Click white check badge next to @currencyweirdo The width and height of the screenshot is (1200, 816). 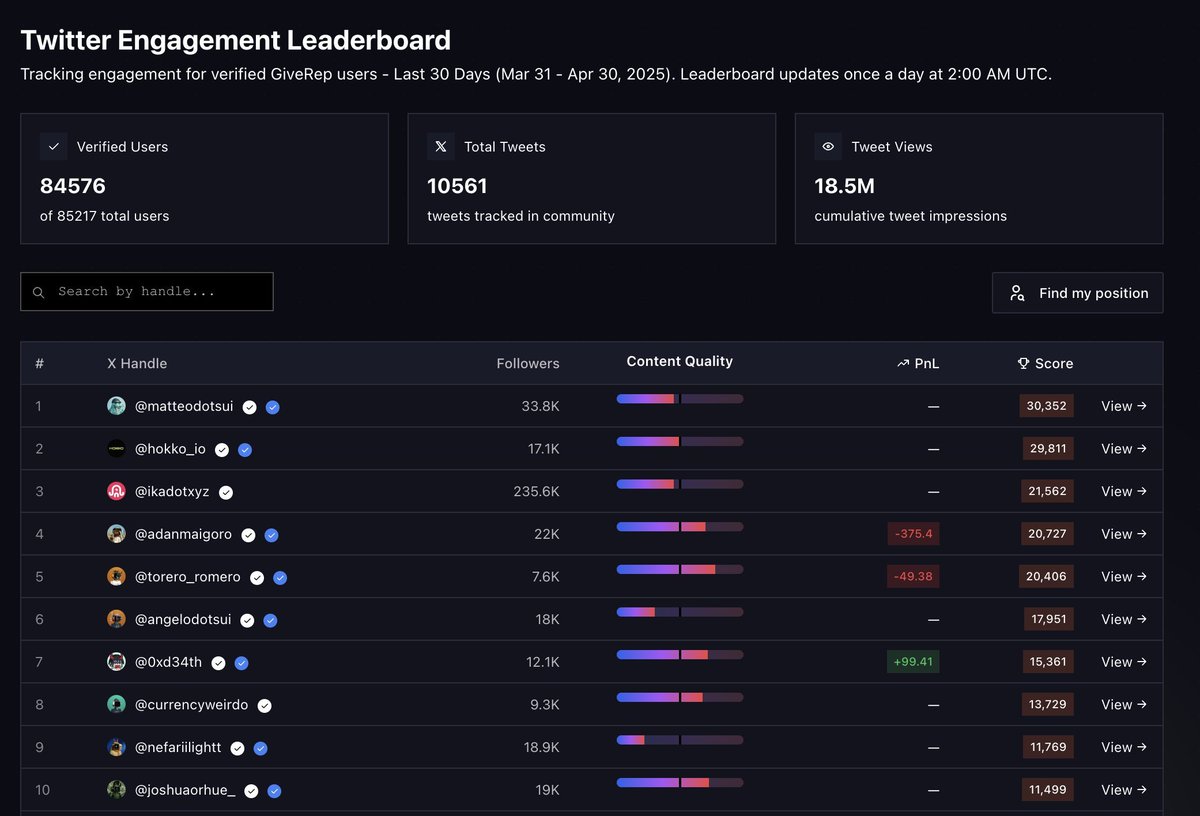click(x=264, y=705)
